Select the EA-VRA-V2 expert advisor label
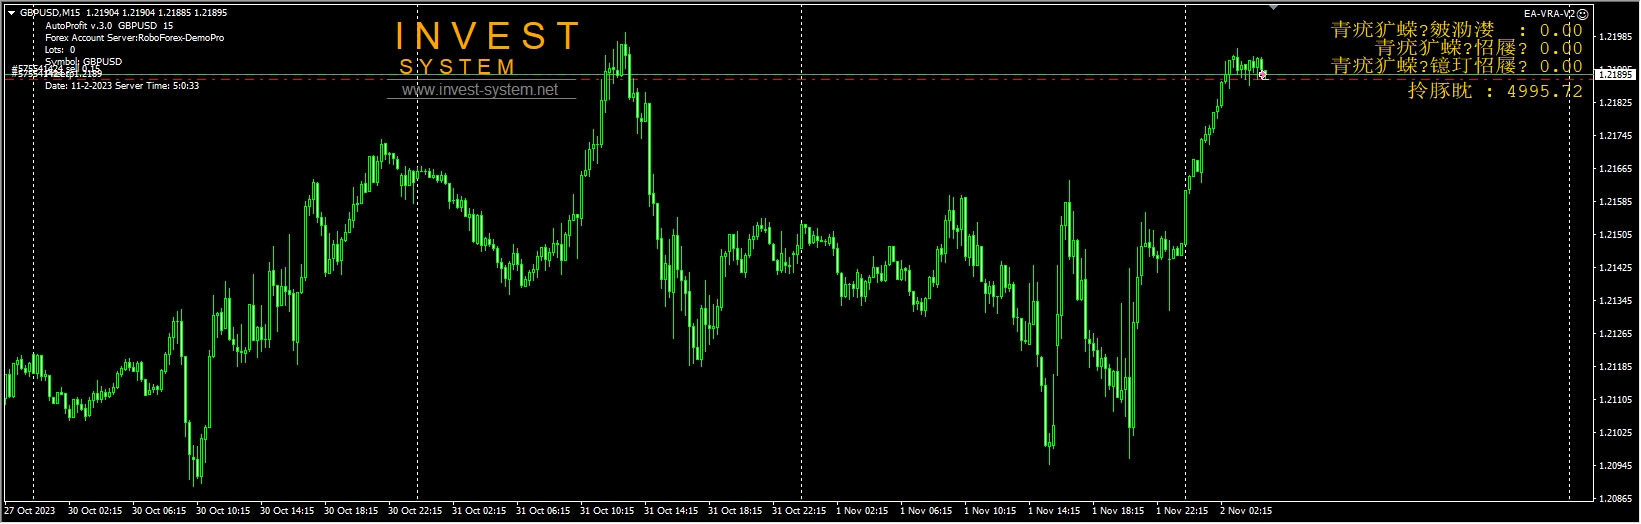1641x524 pixels. (x=1549, y=14)
